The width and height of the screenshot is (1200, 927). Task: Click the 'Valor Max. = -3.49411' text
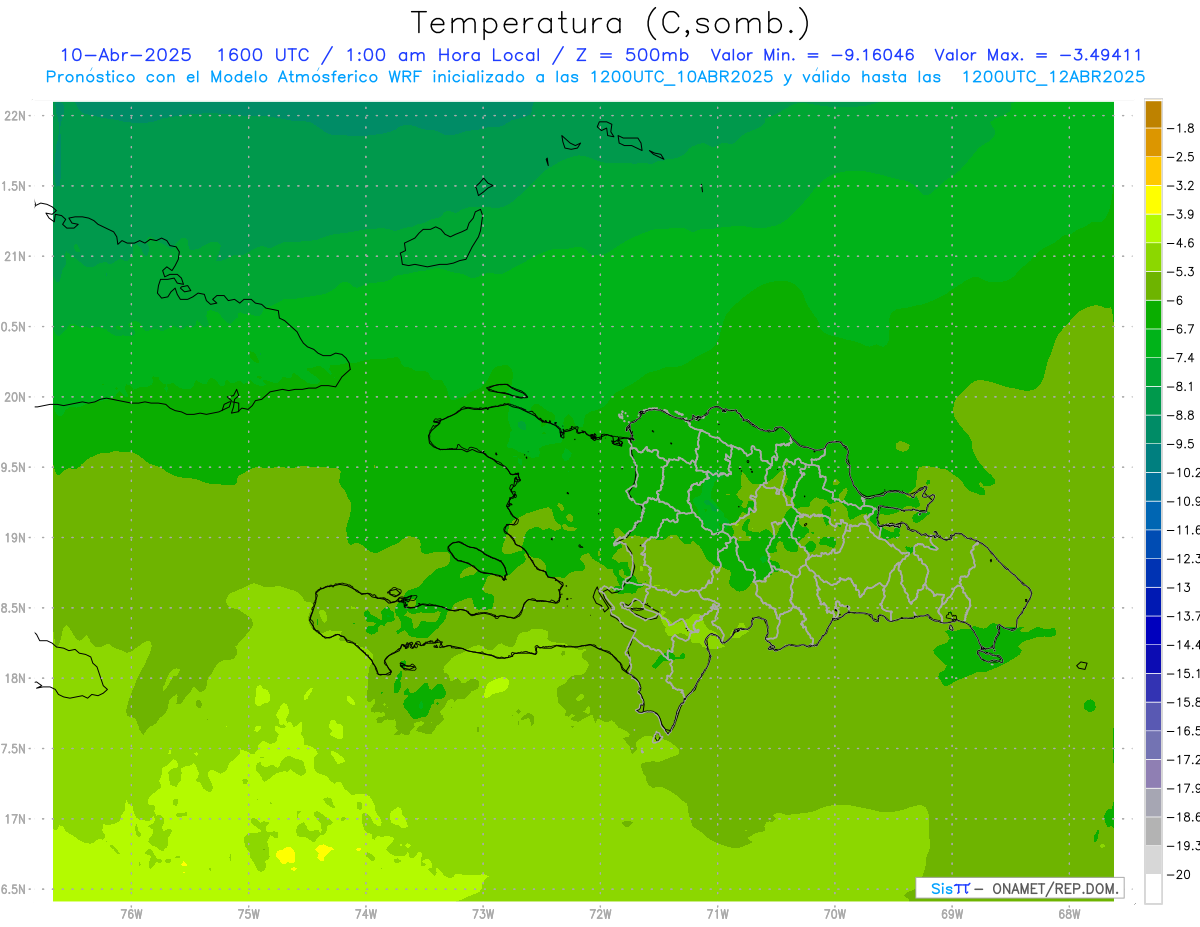coord(1038,55)
